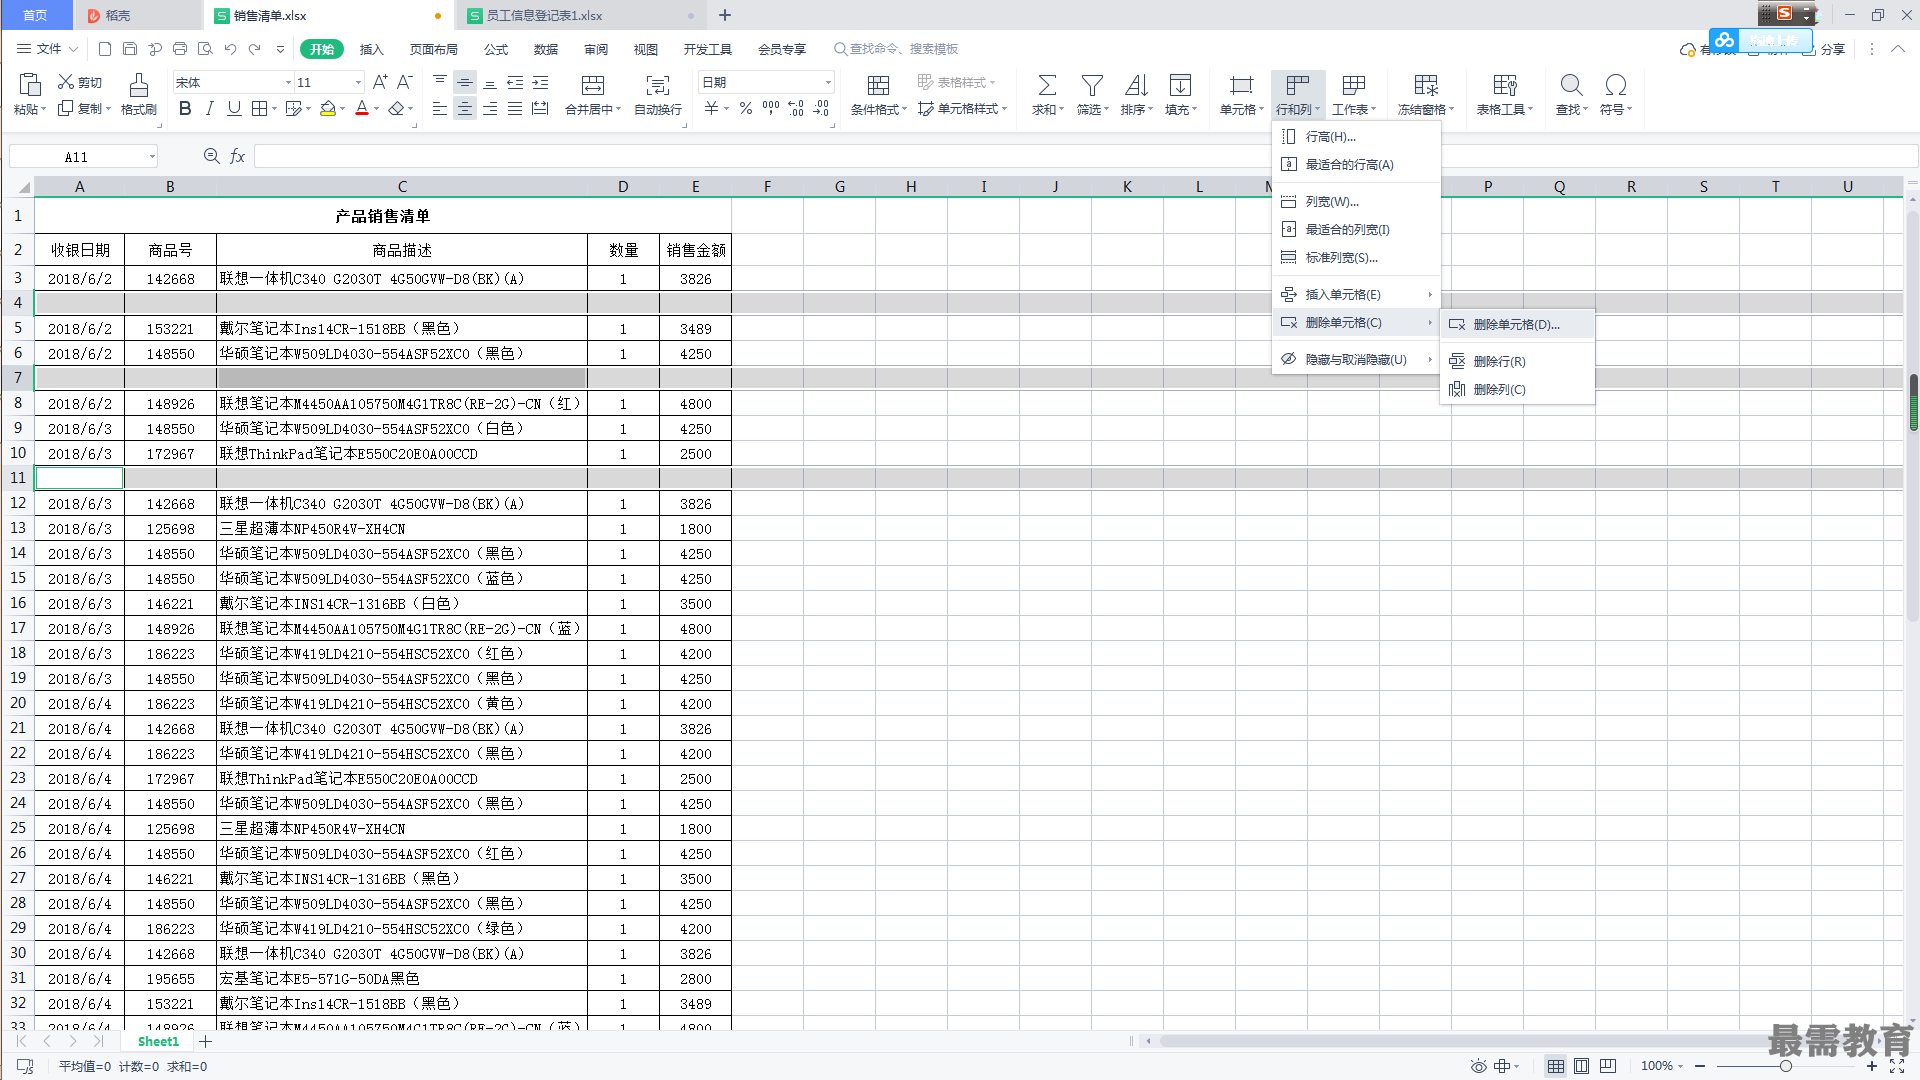1920x1080 pixels.
Task: Click the zoom slider handle
Action: pos(1786,1066)
